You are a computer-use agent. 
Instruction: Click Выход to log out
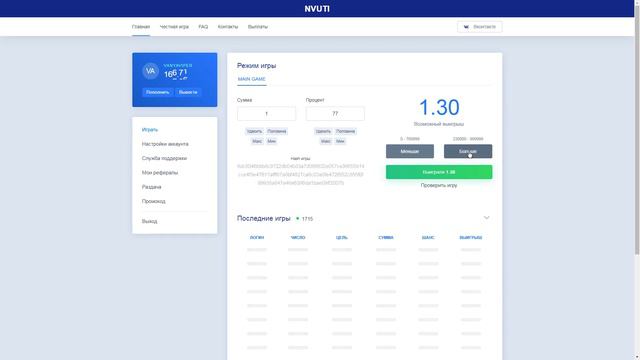click(149, 221)
